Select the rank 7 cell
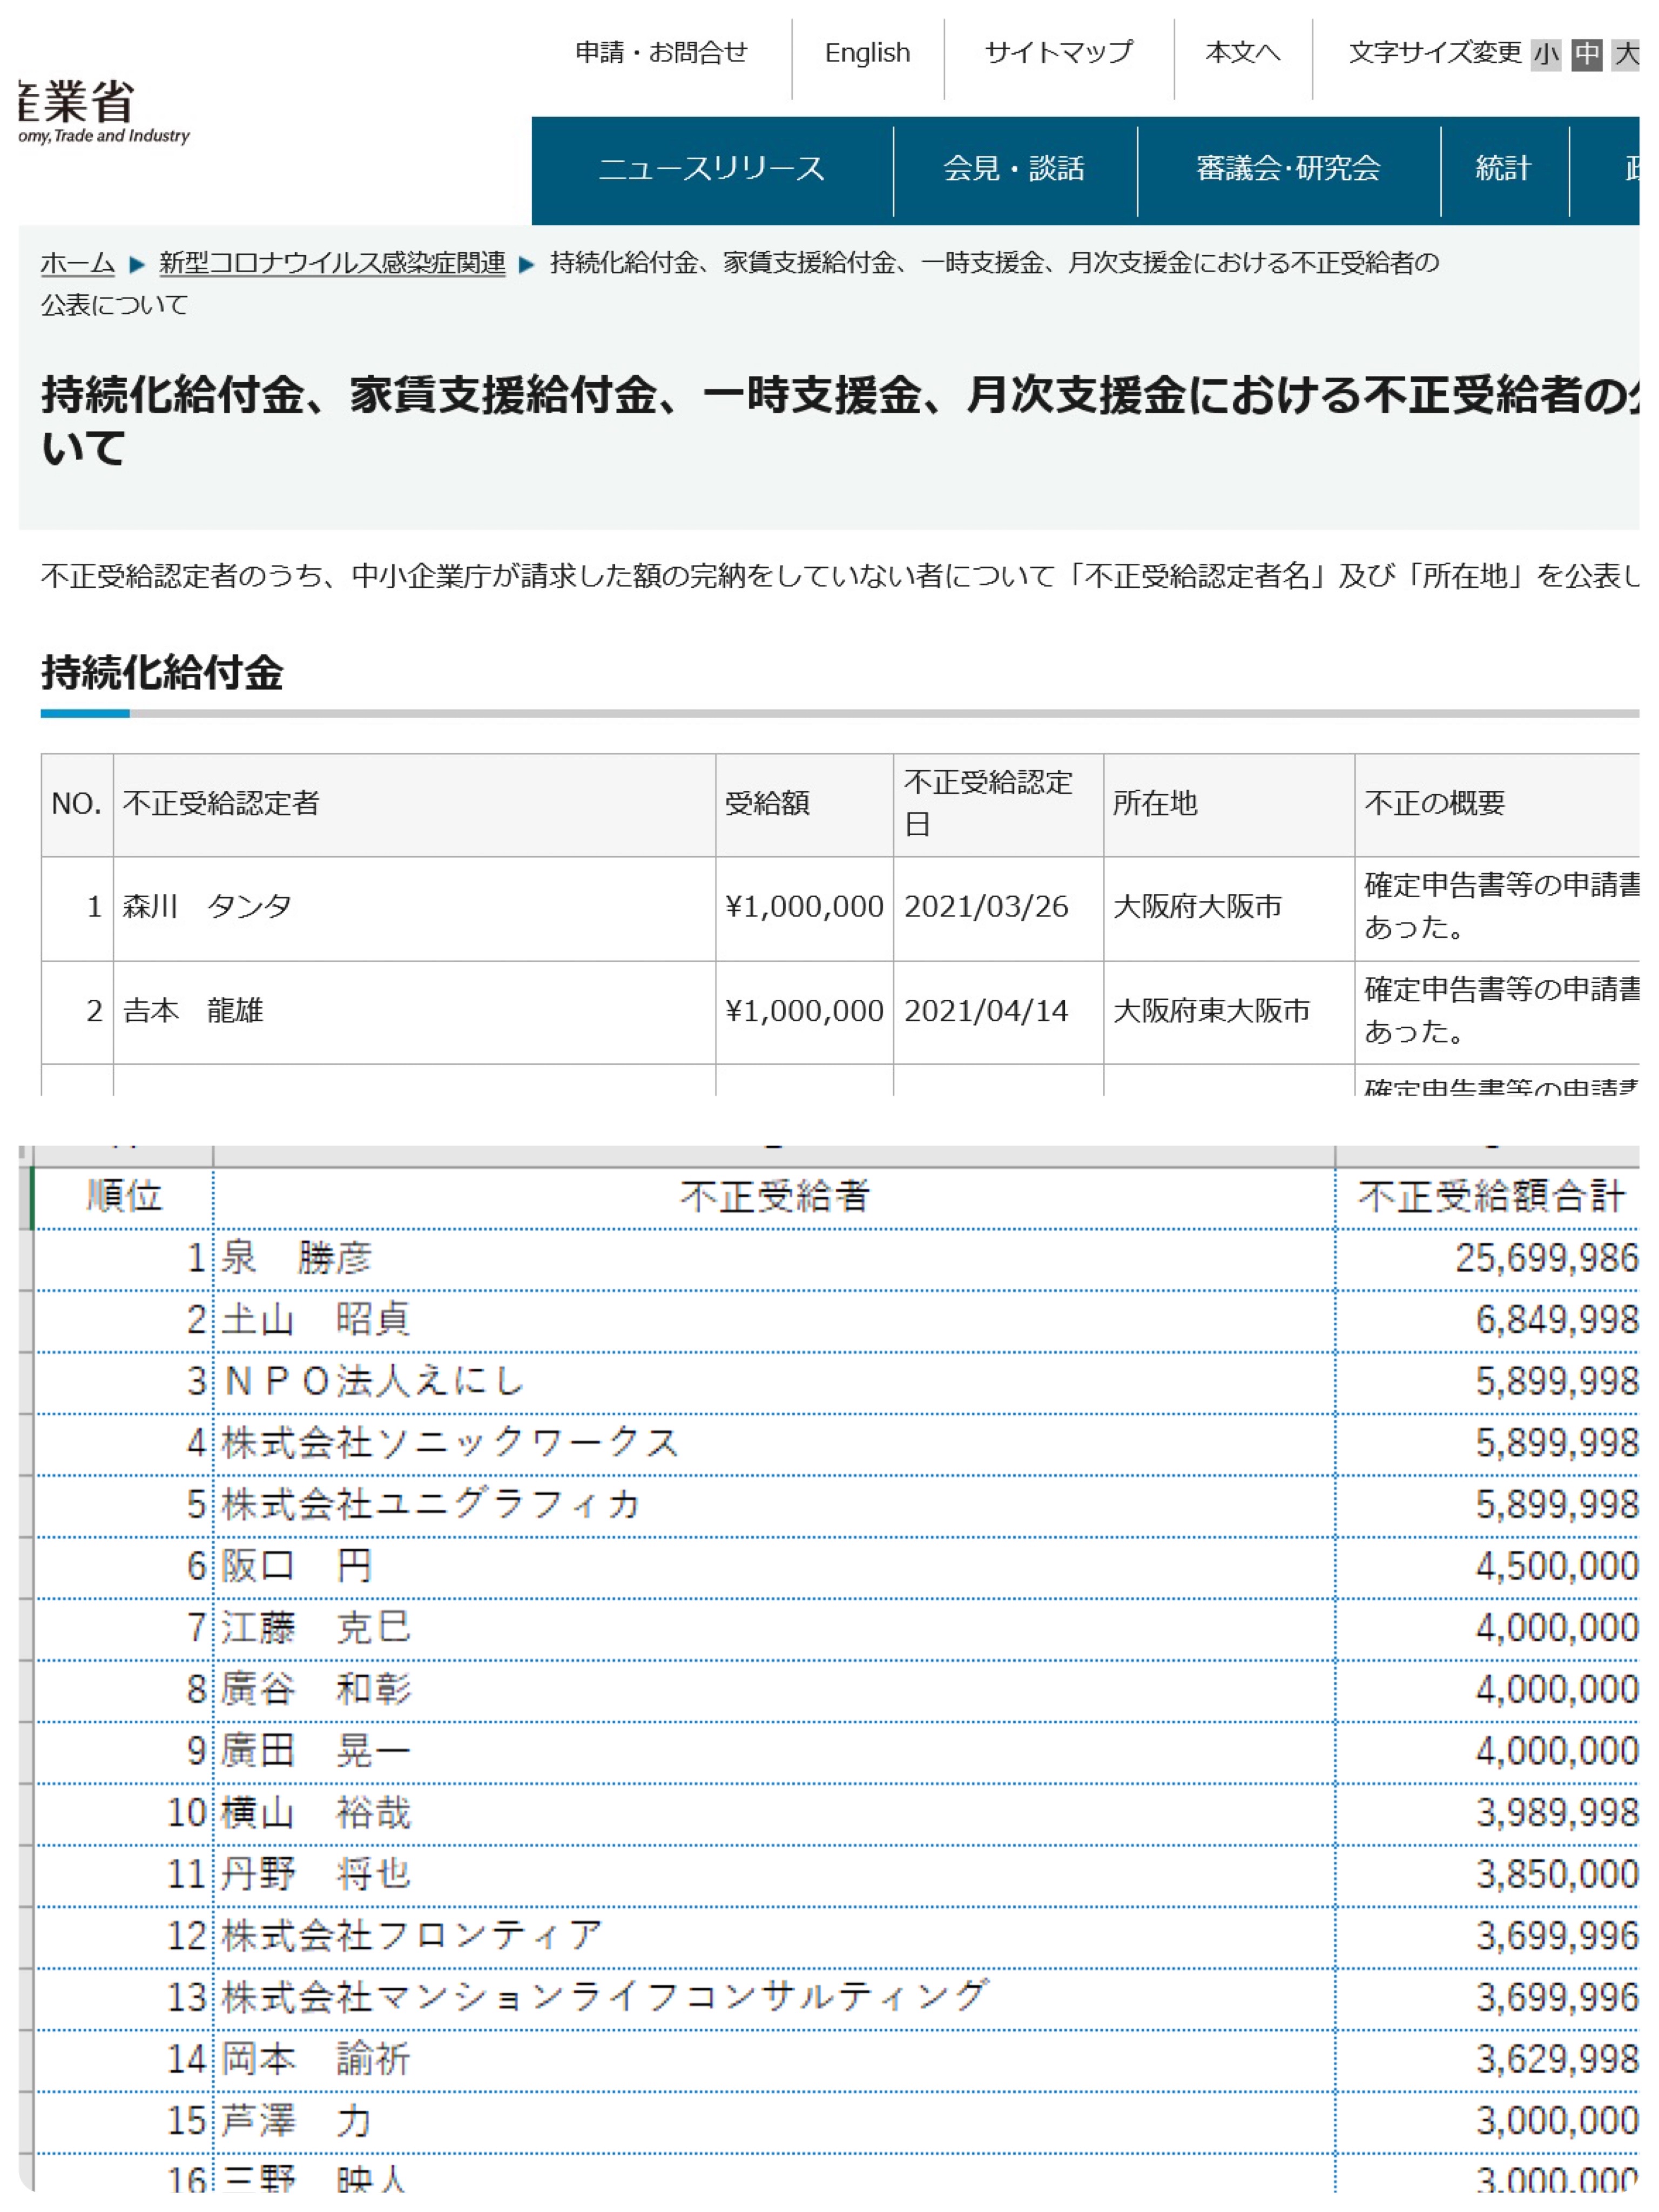The width and height of the screenshot is (1659, 2212). tap(124, 1629)
